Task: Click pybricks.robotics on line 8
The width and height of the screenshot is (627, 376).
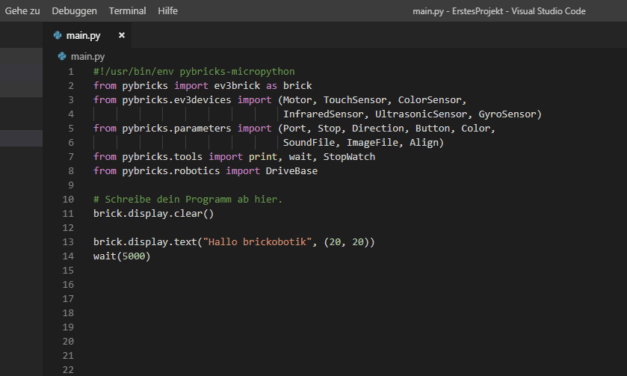Action: click(171, 171)
